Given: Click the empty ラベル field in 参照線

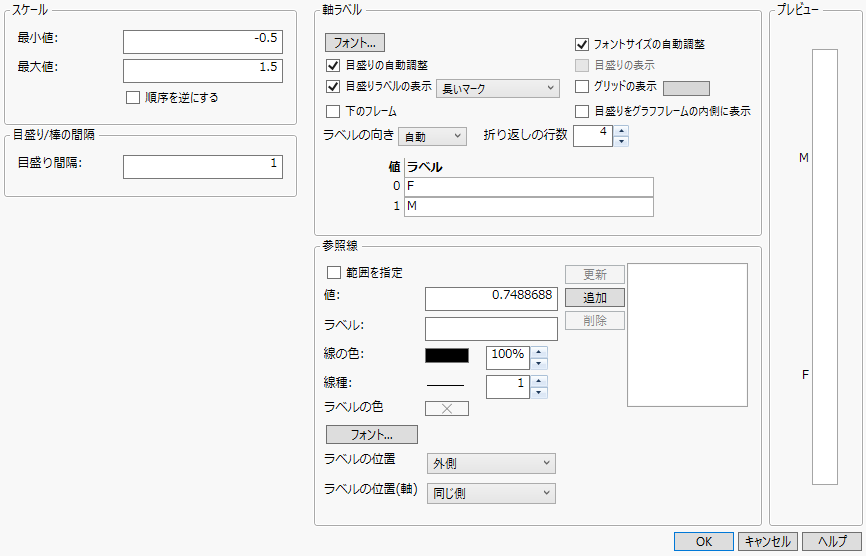Looking at the screenshot, I should tap(491, 329).
